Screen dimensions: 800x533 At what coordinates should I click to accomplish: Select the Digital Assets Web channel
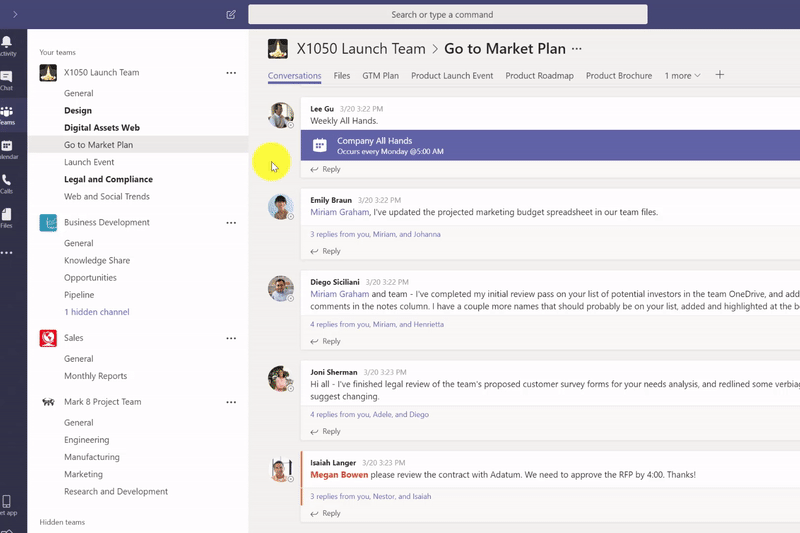point(102,128)
